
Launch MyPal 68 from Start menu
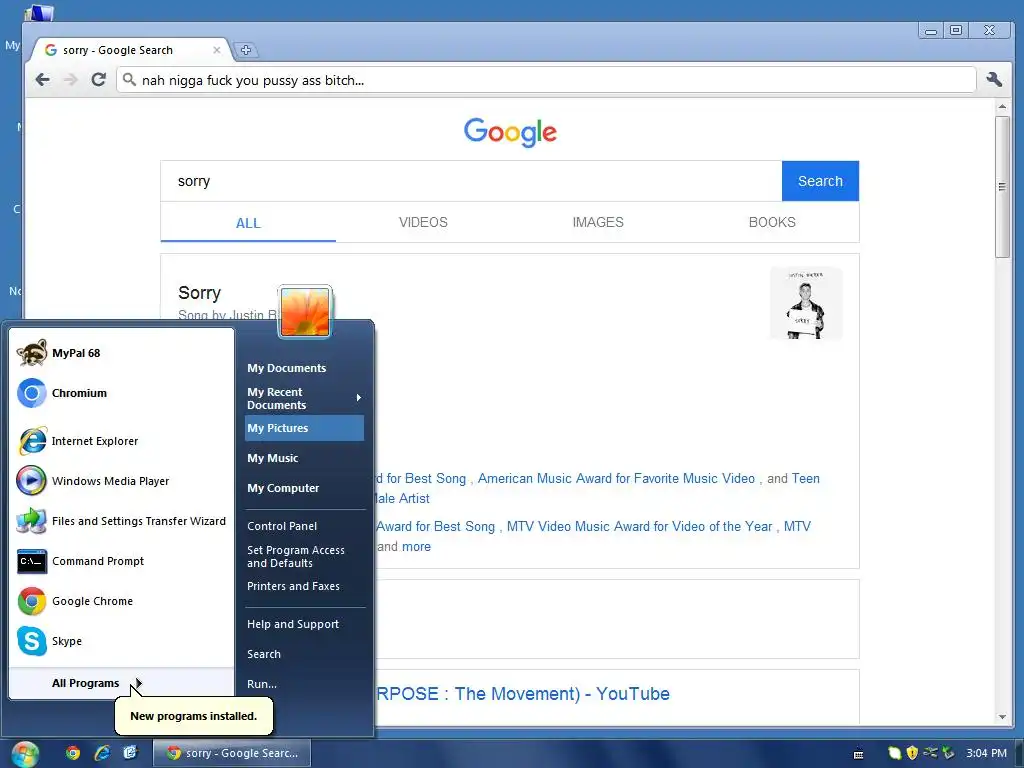click(x=121, y=353)
